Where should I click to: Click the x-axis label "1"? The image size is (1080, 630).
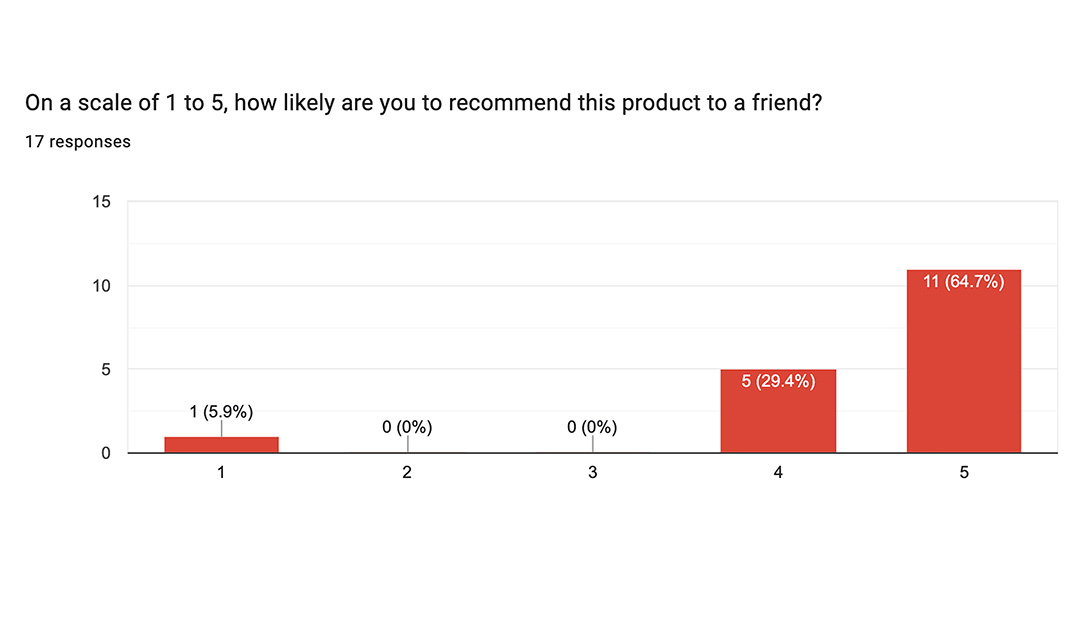coord(221,473)
